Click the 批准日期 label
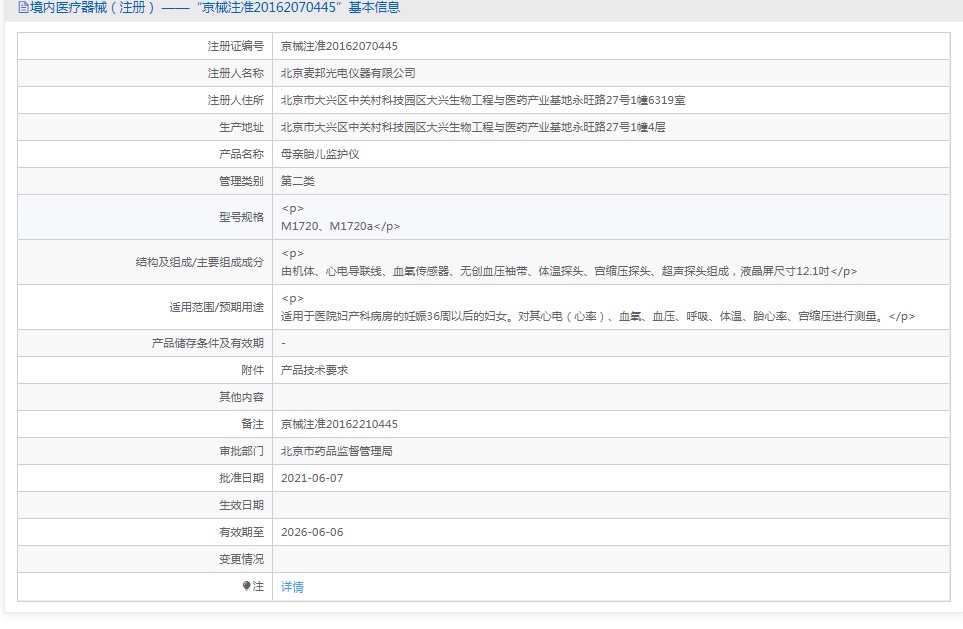Screen dimensions: 963x629 point(241,479)
